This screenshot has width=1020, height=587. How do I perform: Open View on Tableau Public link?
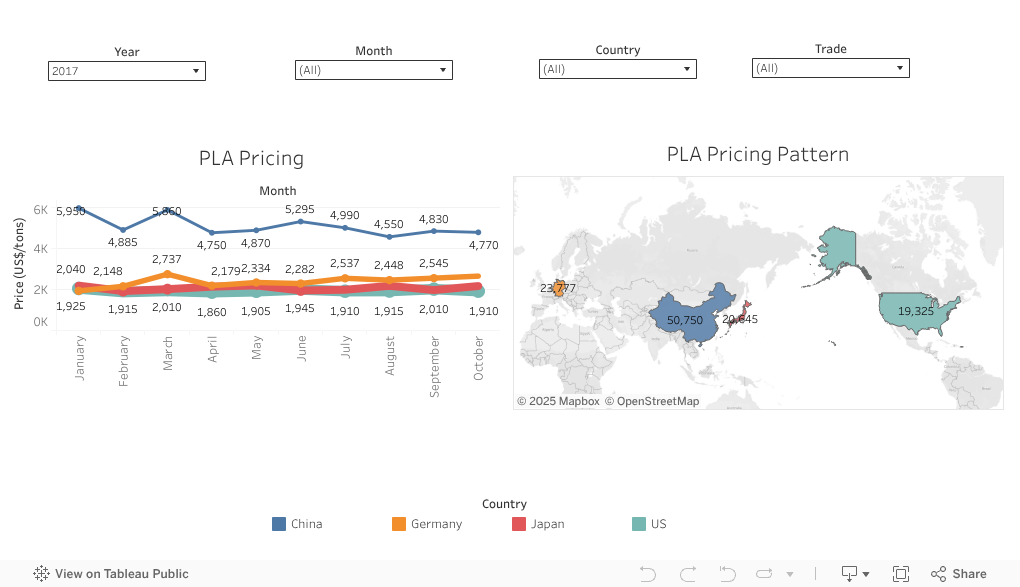tap(121, 574)
